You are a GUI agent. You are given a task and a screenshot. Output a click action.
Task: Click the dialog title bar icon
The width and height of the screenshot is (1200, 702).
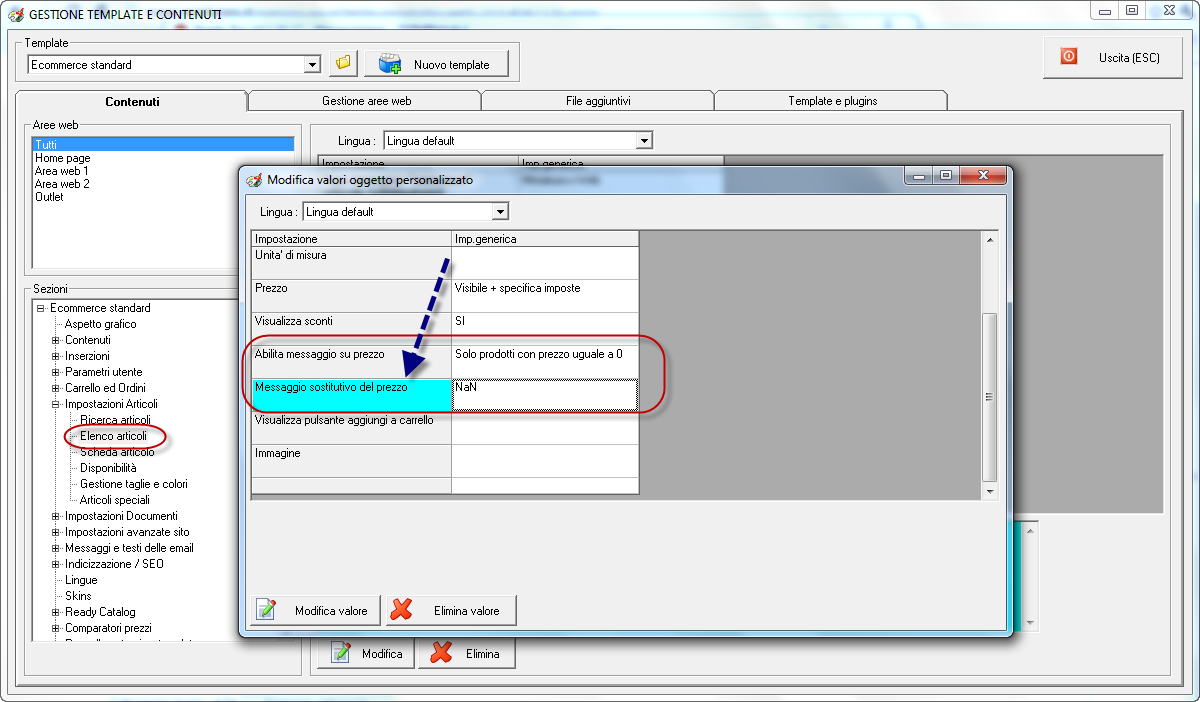[x=254, y=180]
